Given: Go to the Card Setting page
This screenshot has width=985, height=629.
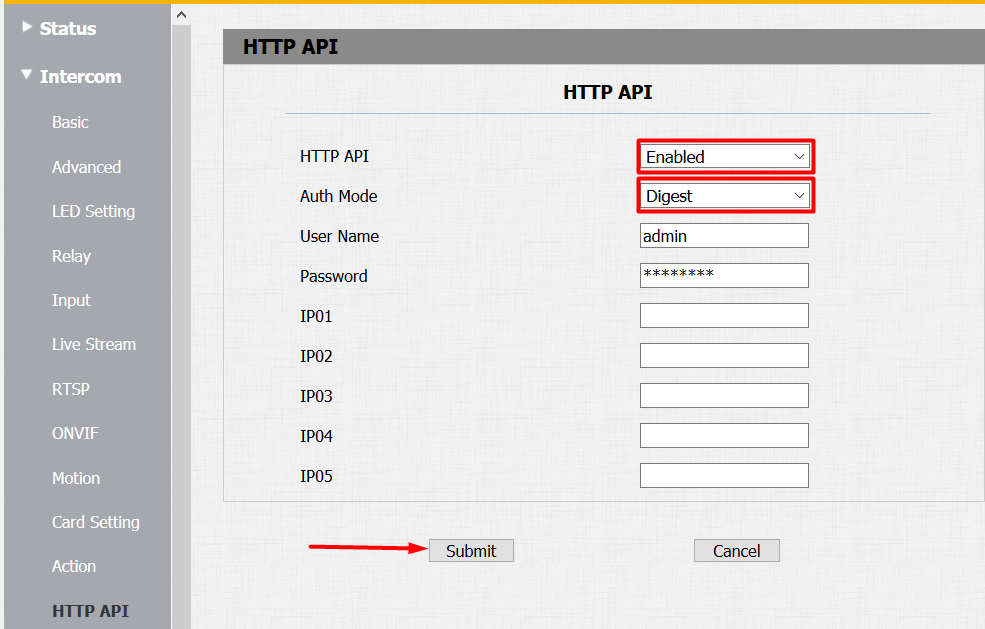Looking at the screenshot, I should pos(96,522).
